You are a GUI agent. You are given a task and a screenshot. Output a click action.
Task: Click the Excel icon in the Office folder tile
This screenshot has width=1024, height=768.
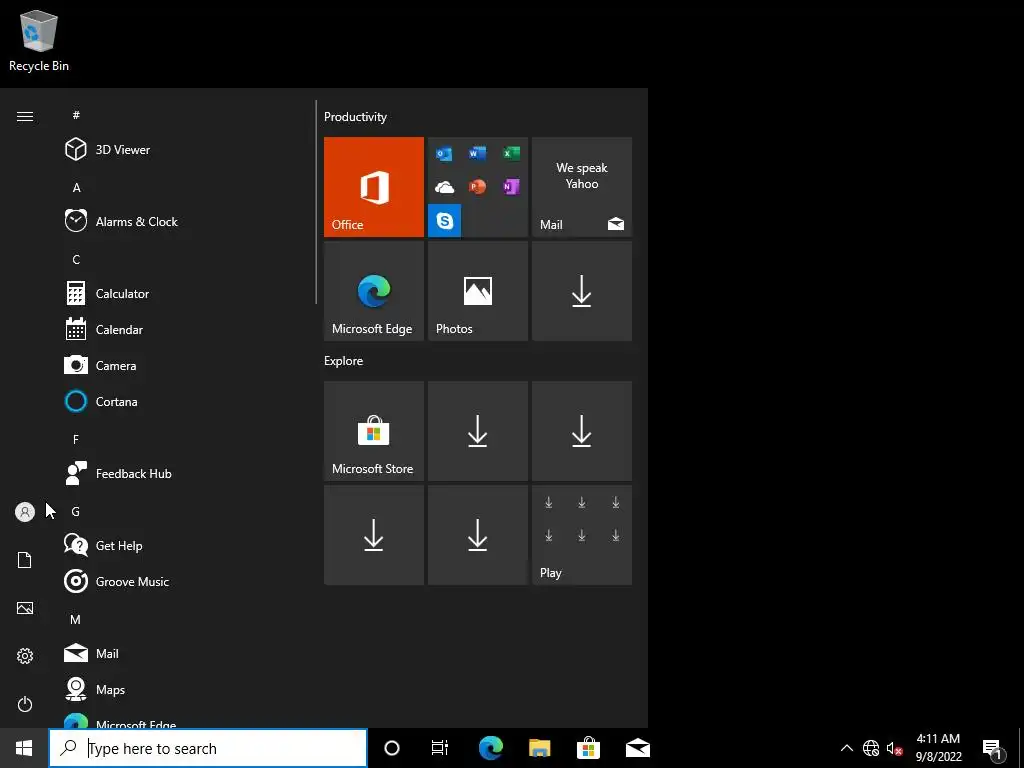pyautogui.click(x=511, y=153)
